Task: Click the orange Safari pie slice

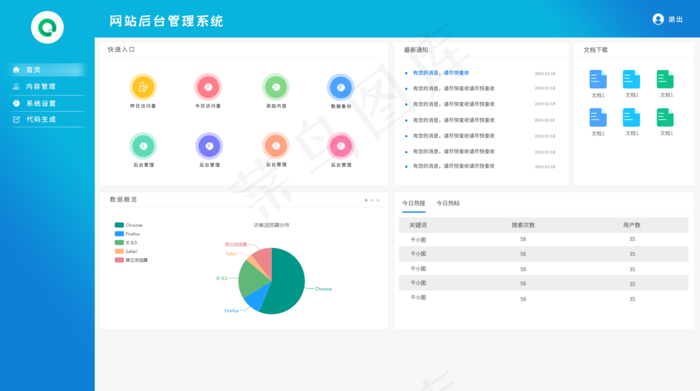Action: pos(256,262)
